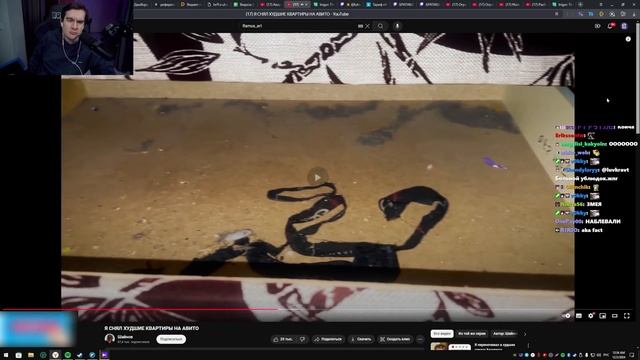Image resolution: width=640 pixels, height=360 pixels.
Task: Open options for the recommended video
Action: [529, 346]
